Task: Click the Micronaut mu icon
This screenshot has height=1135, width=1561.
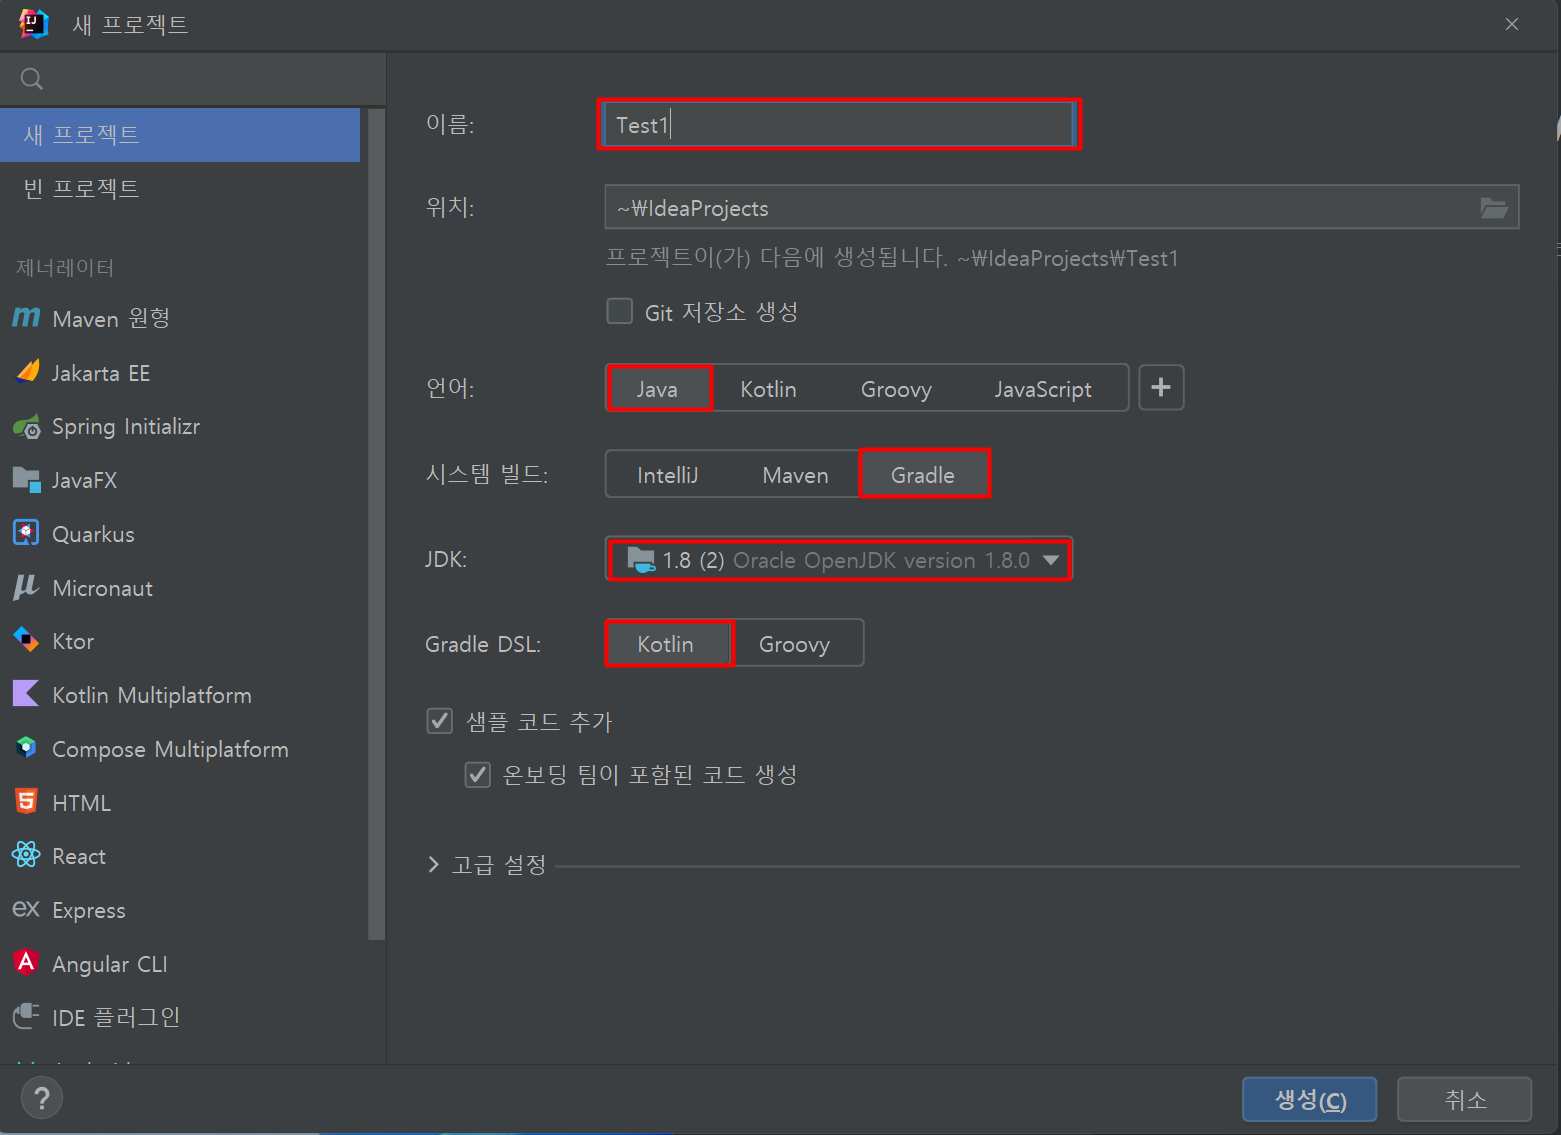Action: point(26,587)
